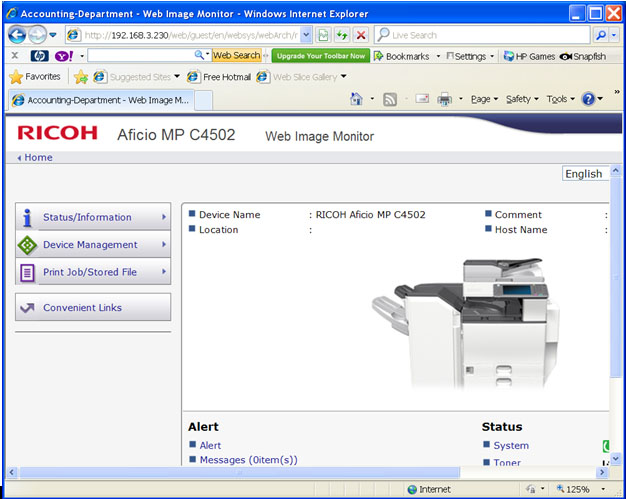Open the Print Job/Stored File menu
Viewport: 626px width, 499px height.
point(93,272)
